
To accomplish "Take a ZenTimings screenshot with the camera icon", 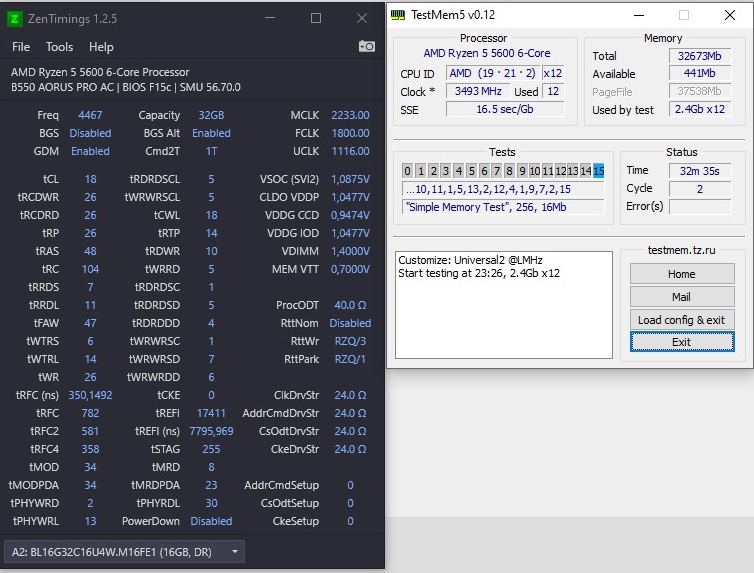I will click(x=366, y=46).
